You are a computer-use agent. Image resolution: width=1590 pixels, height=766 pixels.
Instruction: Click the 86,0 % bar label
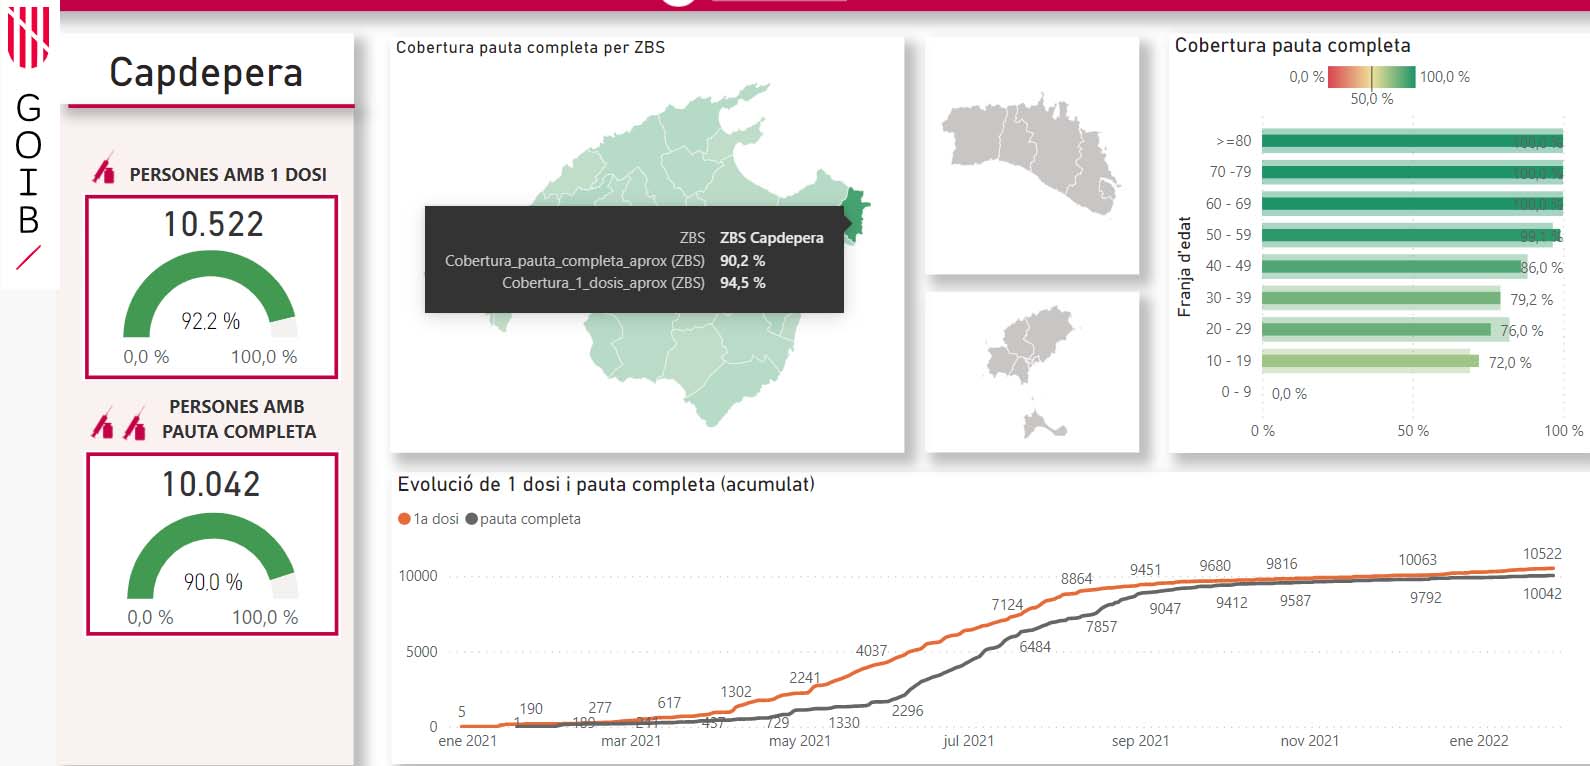pos(1542,268)
